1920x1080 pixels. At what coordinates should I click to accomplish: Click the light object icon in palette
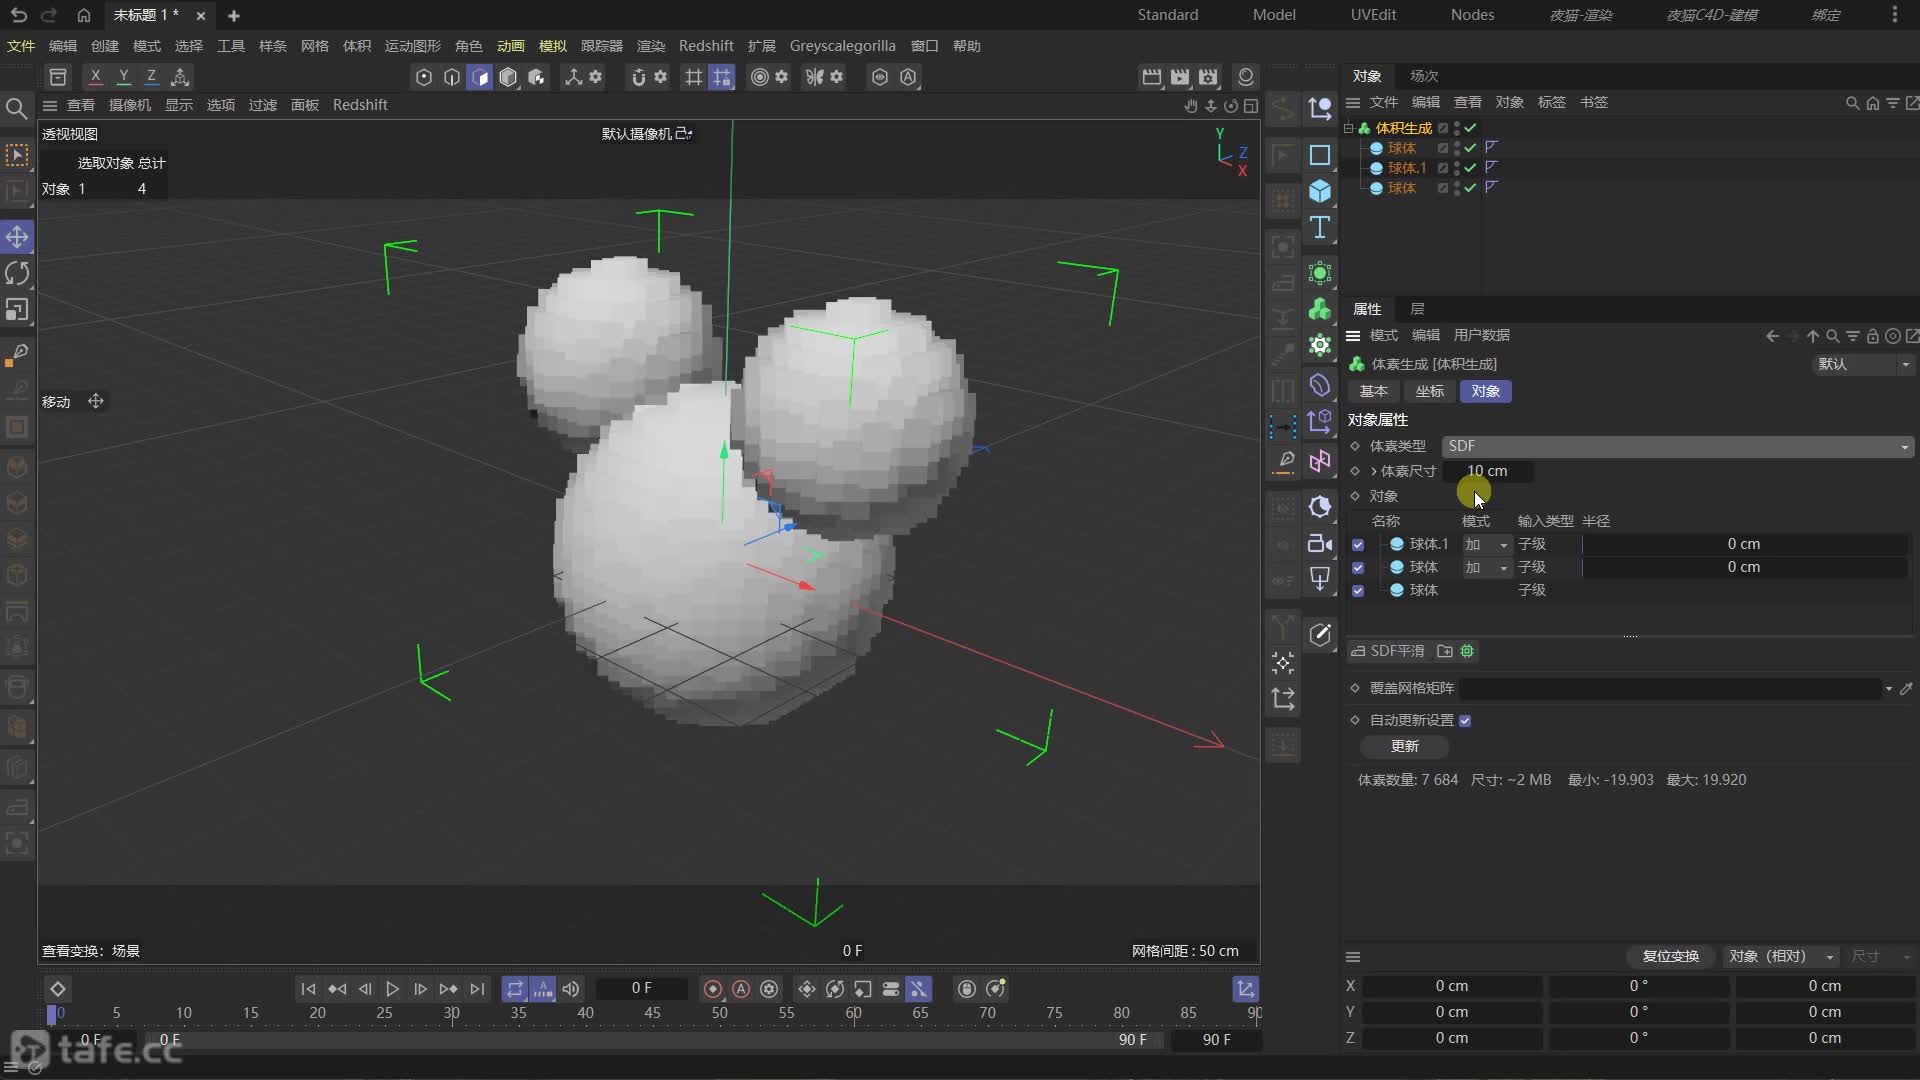coord(1320,578)
